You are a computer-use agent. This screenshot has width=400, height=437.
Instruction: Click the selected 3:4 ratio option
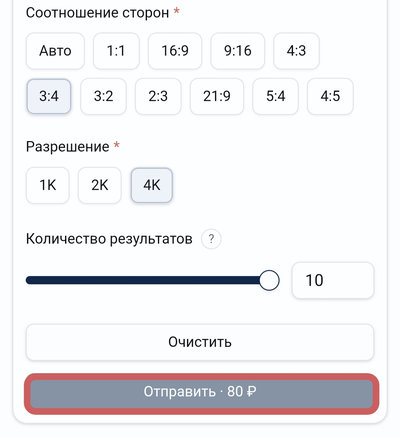coord(49,96)
